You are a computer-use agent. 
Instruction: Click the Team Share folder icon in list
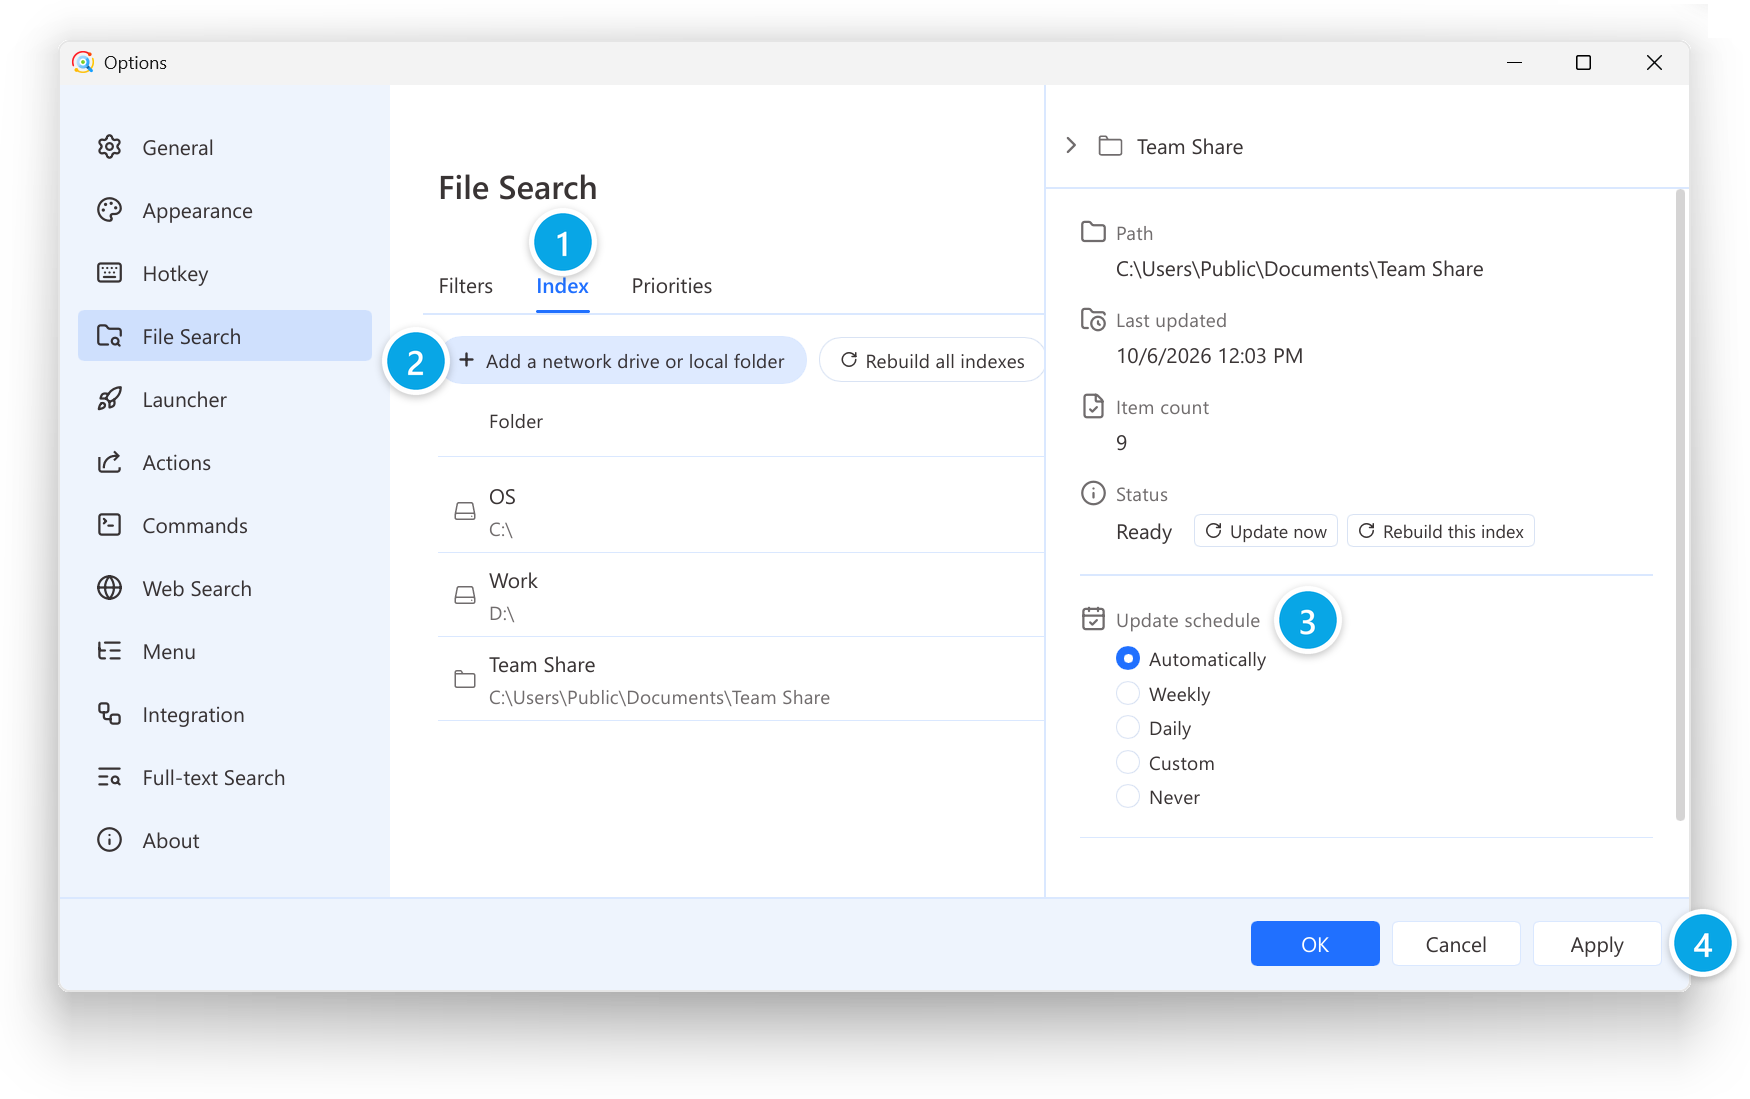(465, 679)
